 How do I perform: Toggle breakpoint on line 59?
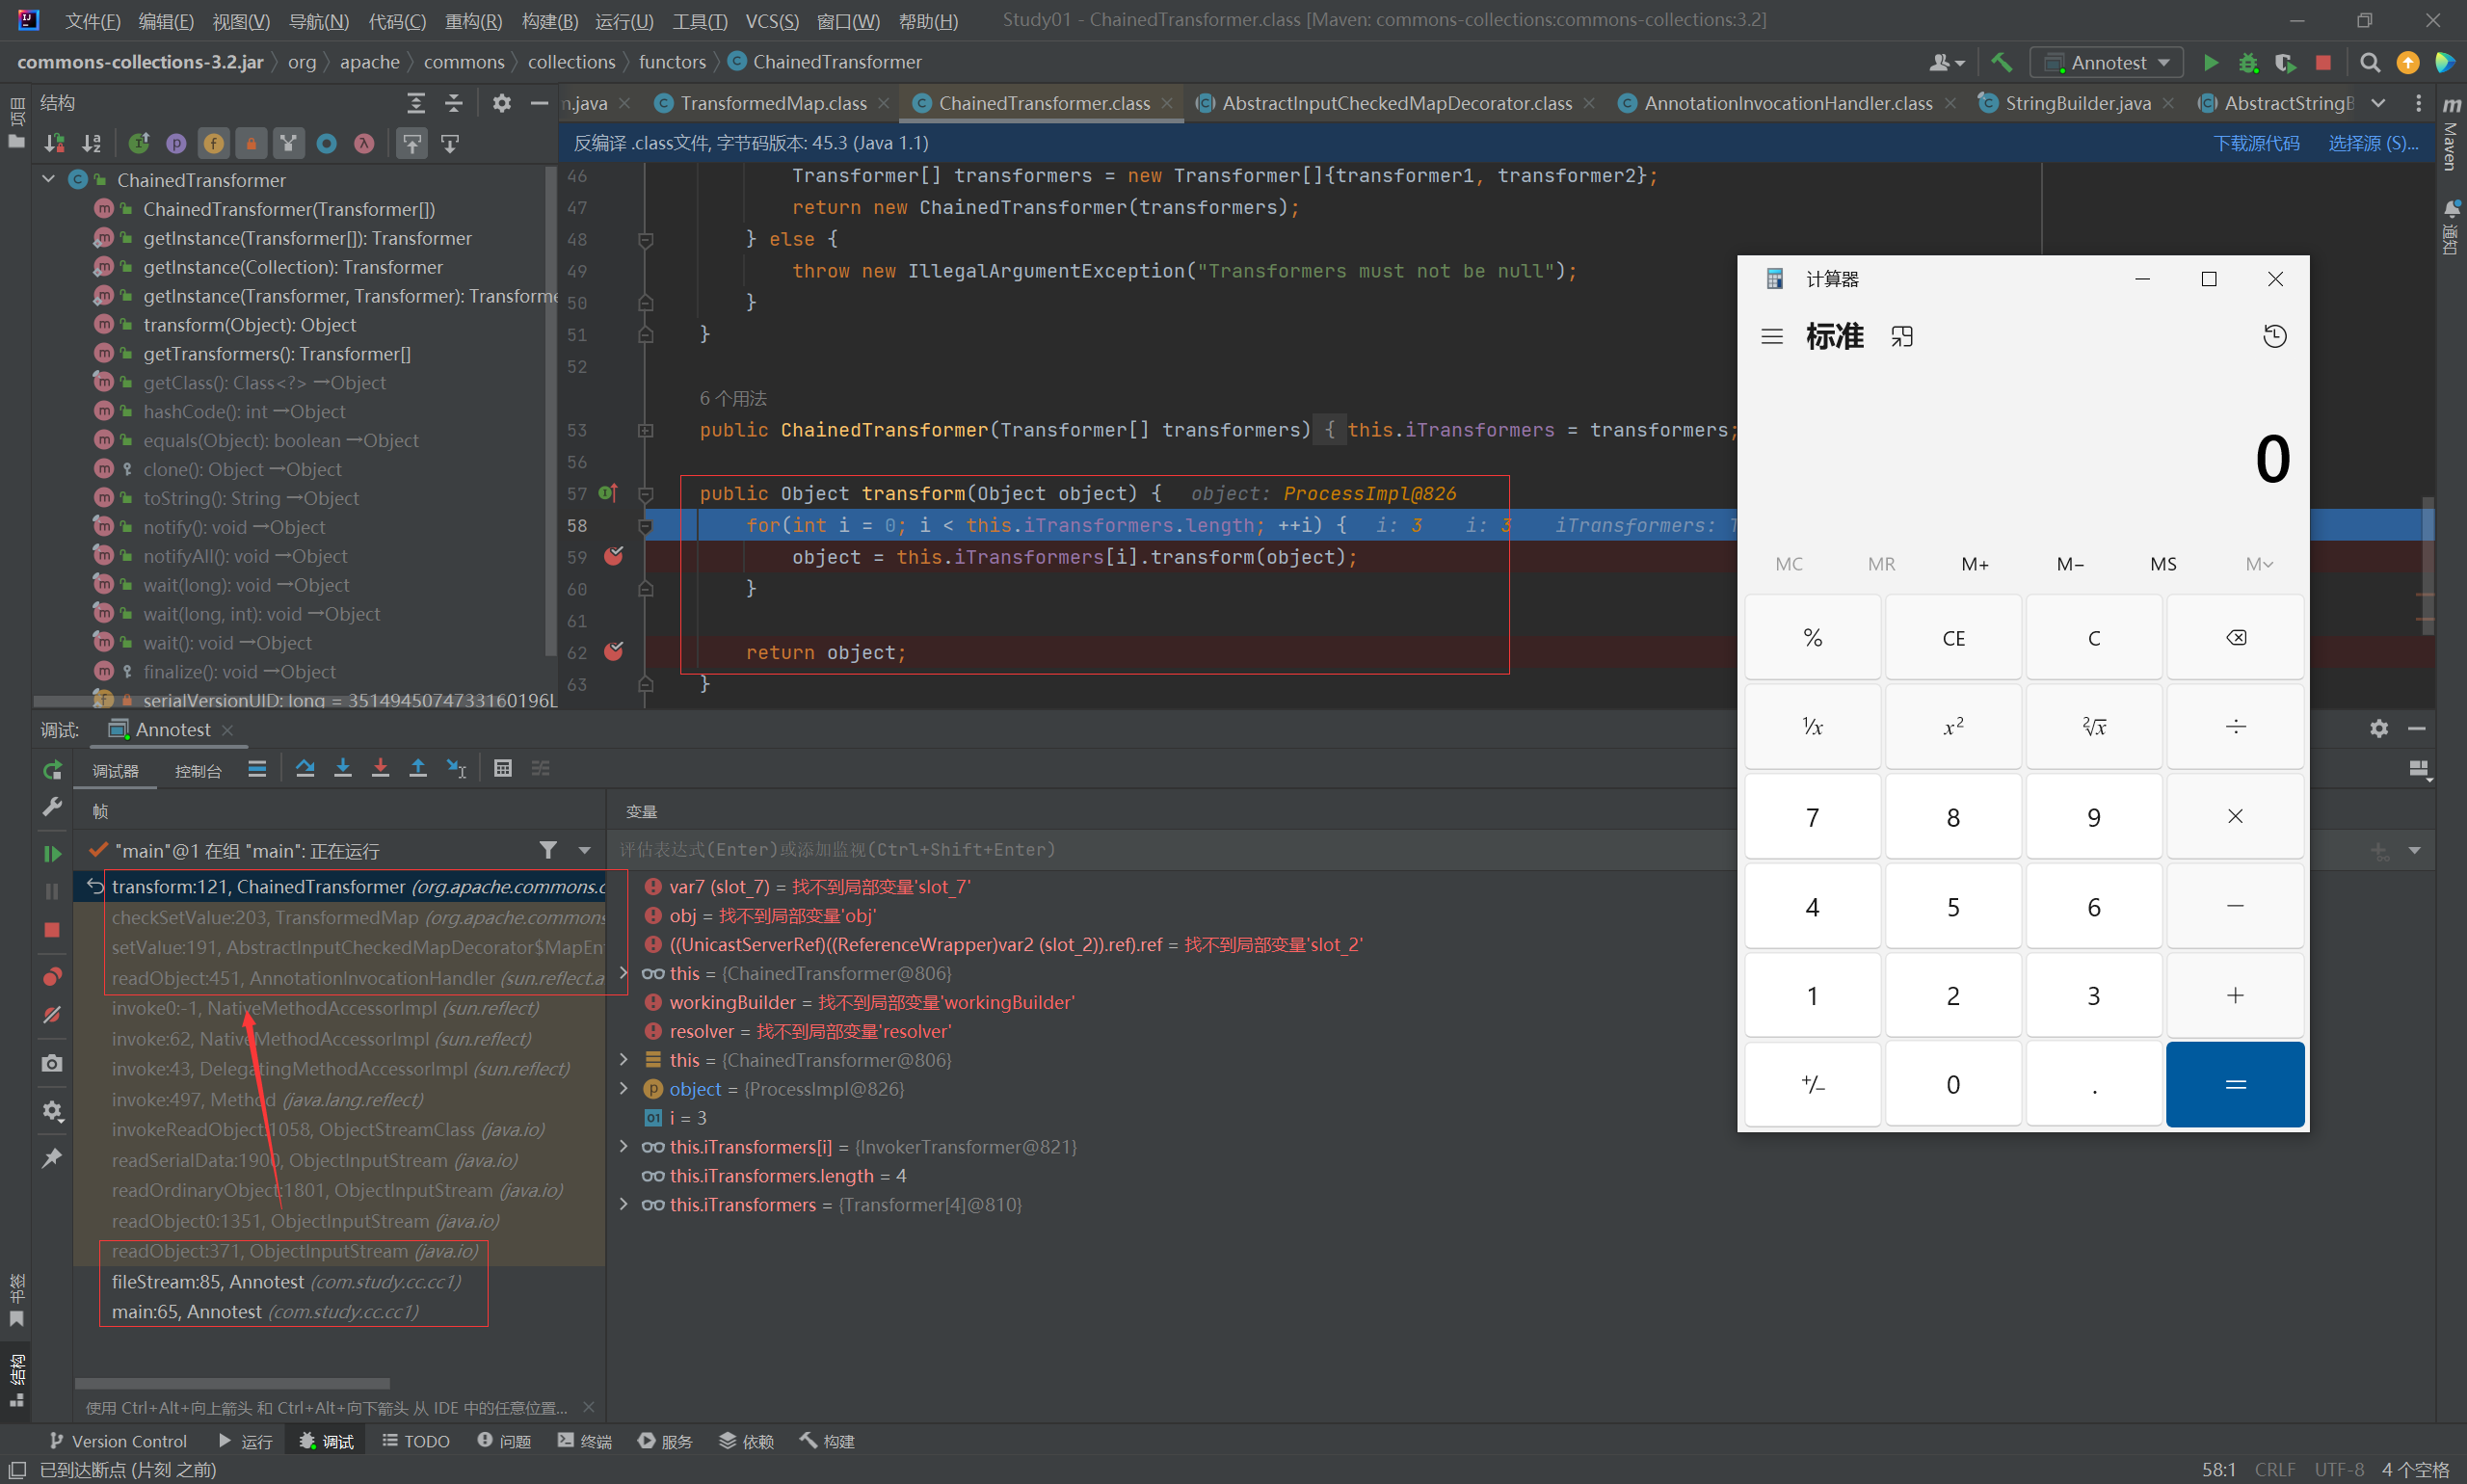pos(614,557)
